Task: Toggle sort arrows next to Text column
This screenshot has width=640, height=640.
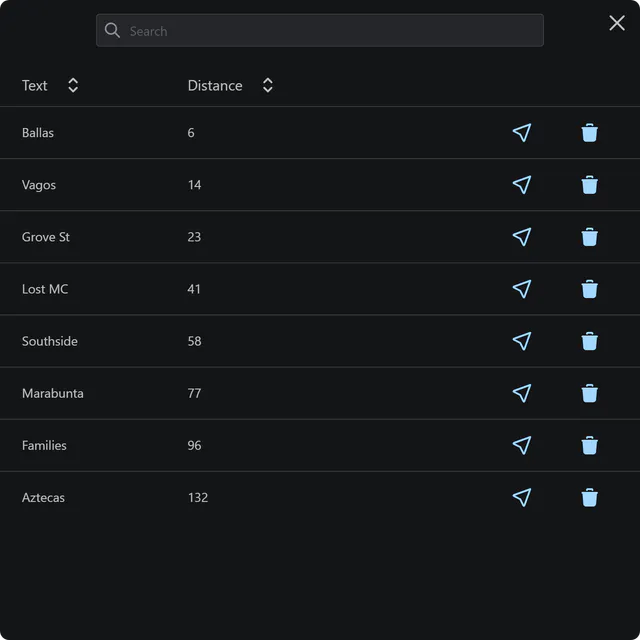Action: (73, 85)
